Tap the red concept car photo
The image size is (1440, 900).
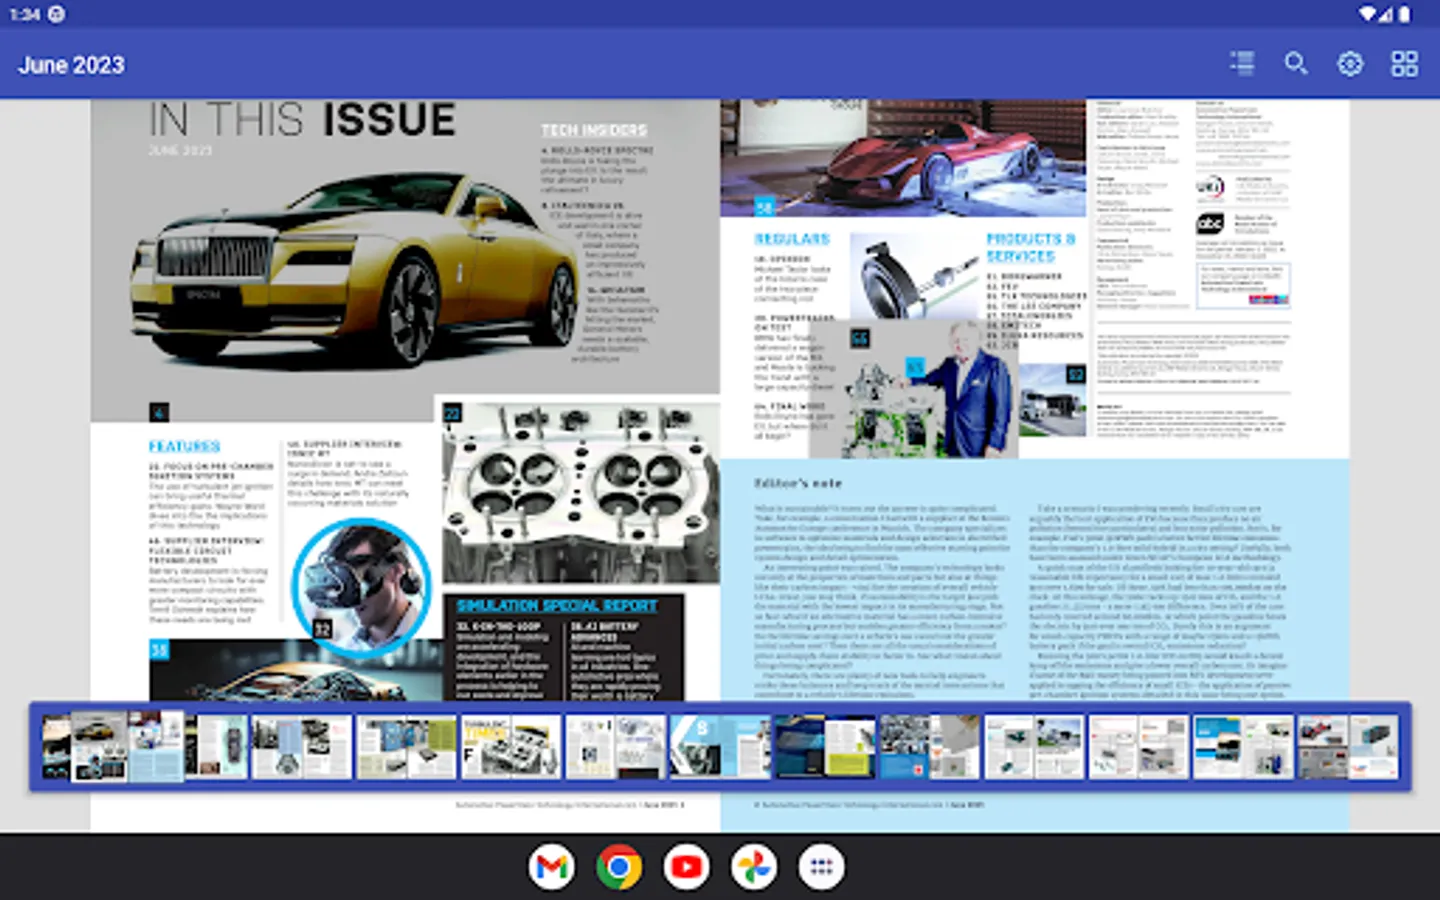903,157
